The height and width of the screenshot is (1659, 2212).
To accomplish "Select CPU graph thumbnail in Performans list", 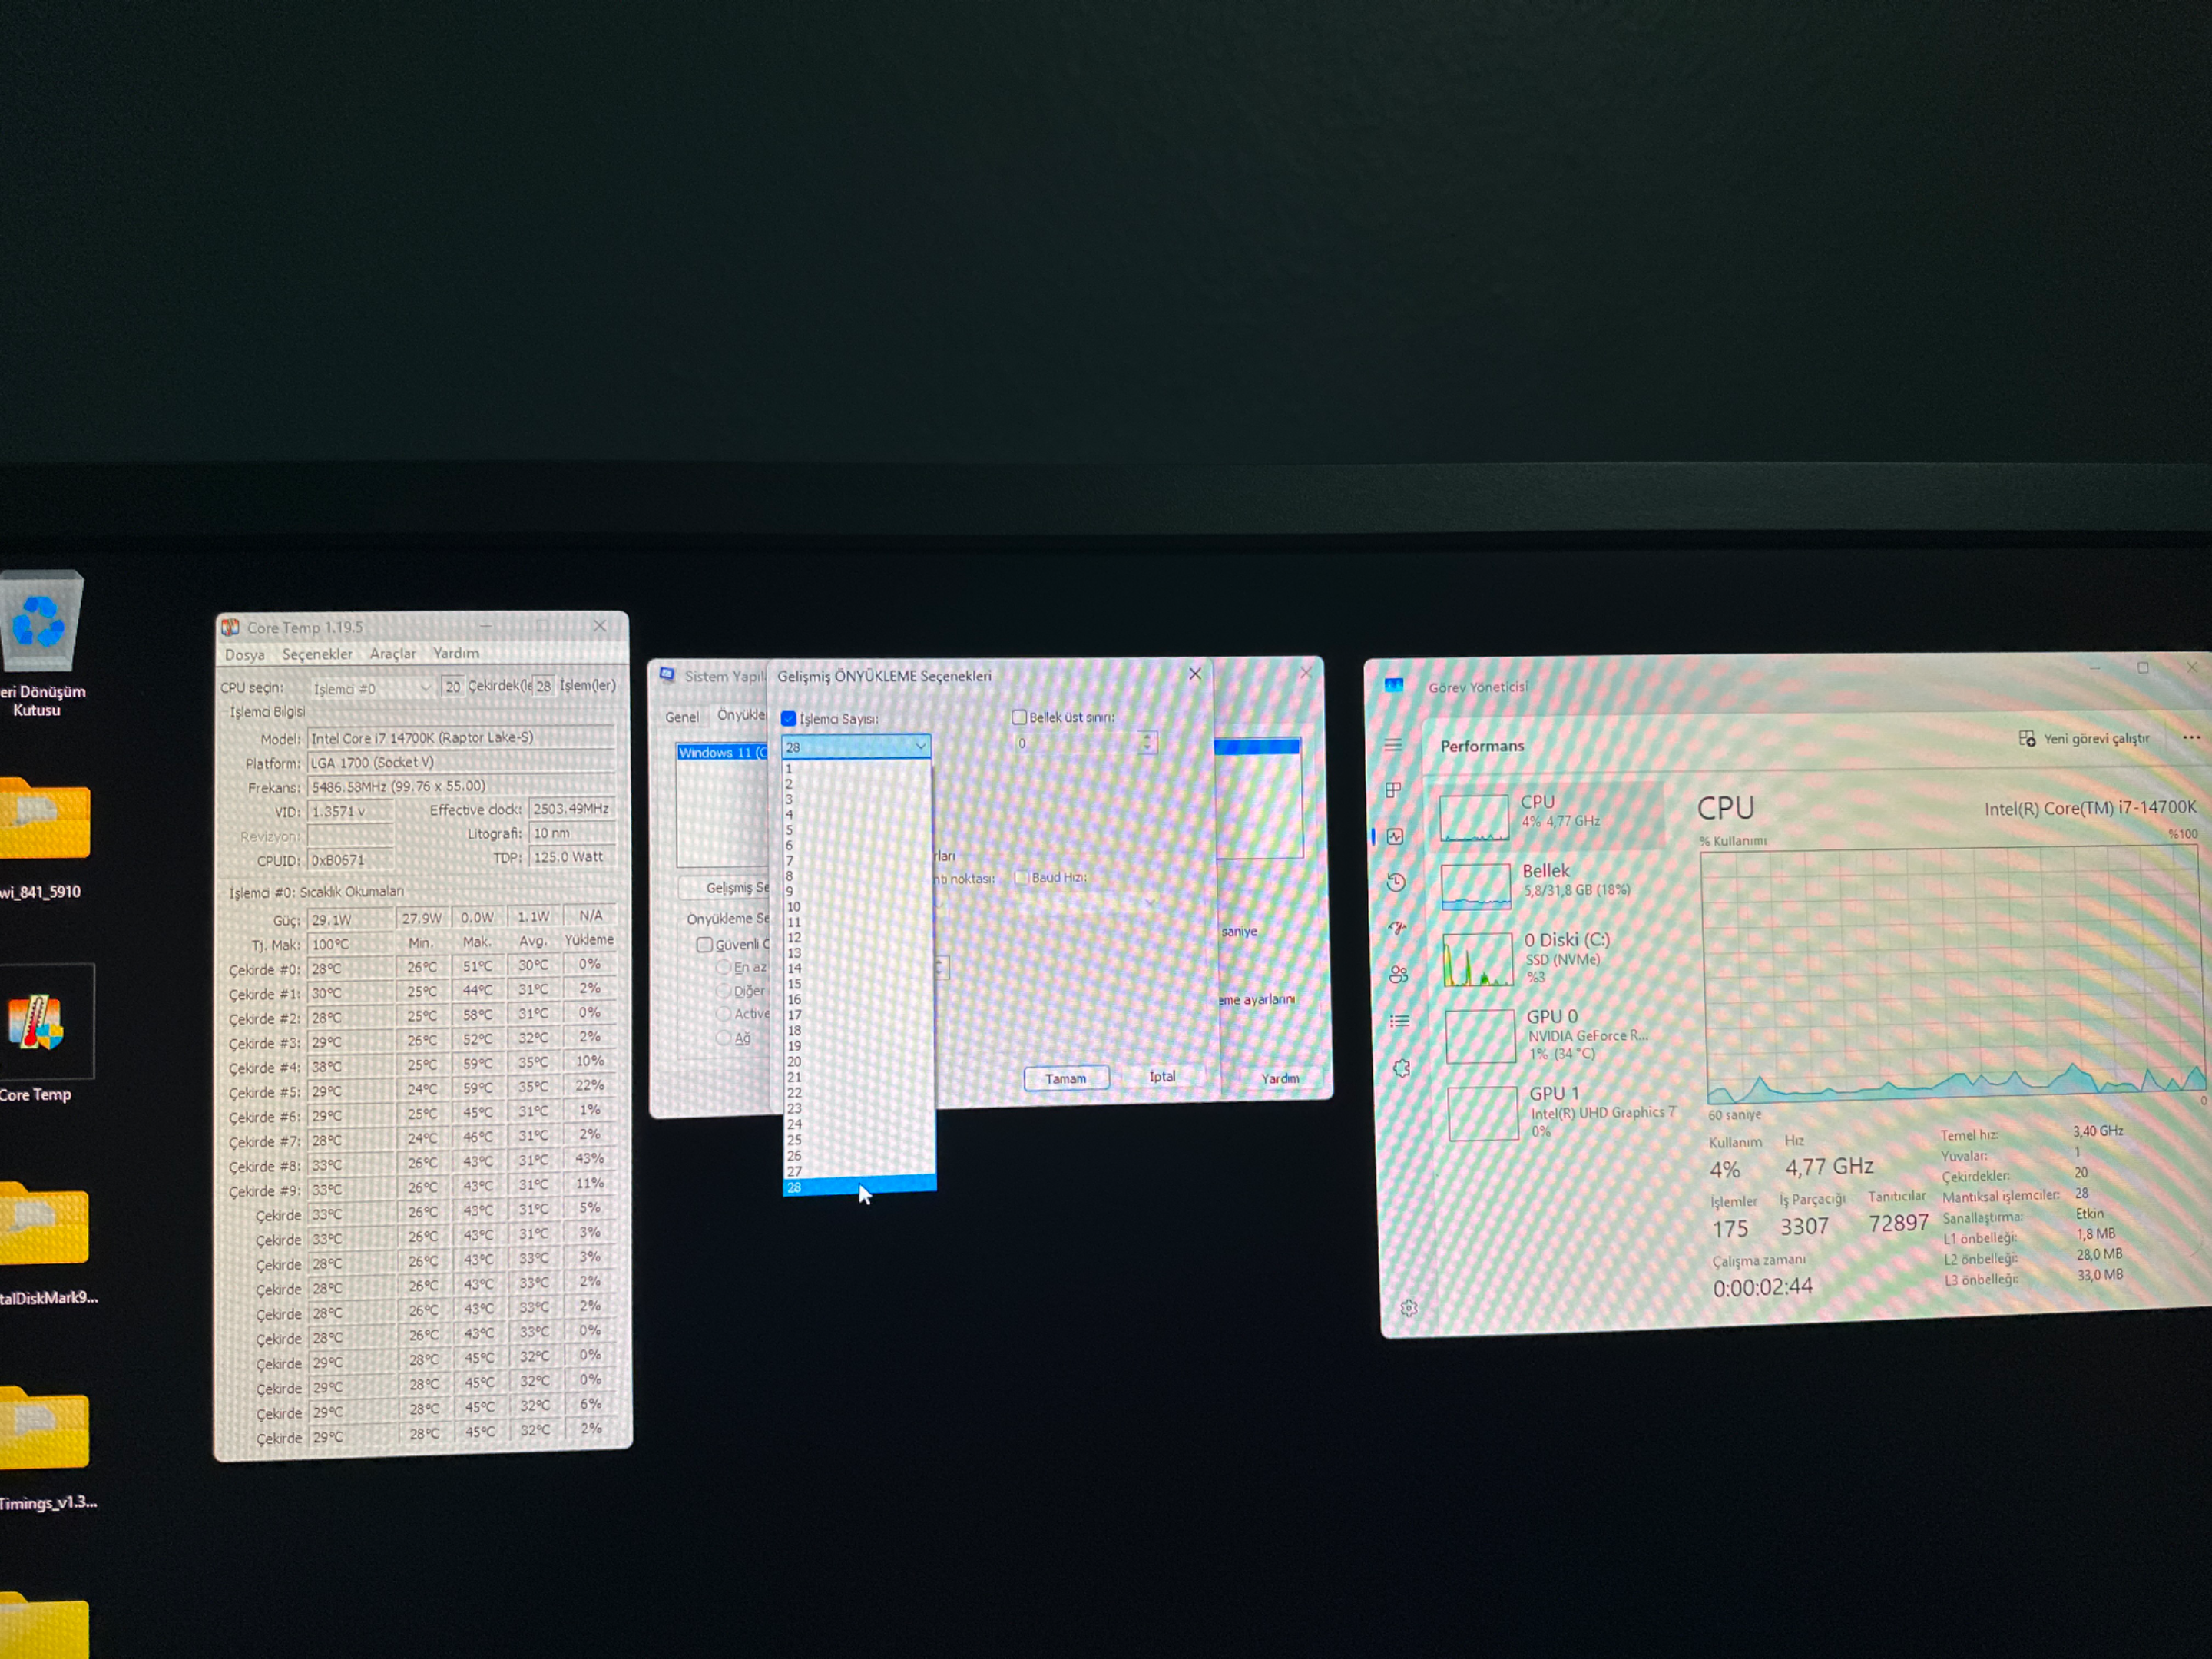I will pos(1473,817).
